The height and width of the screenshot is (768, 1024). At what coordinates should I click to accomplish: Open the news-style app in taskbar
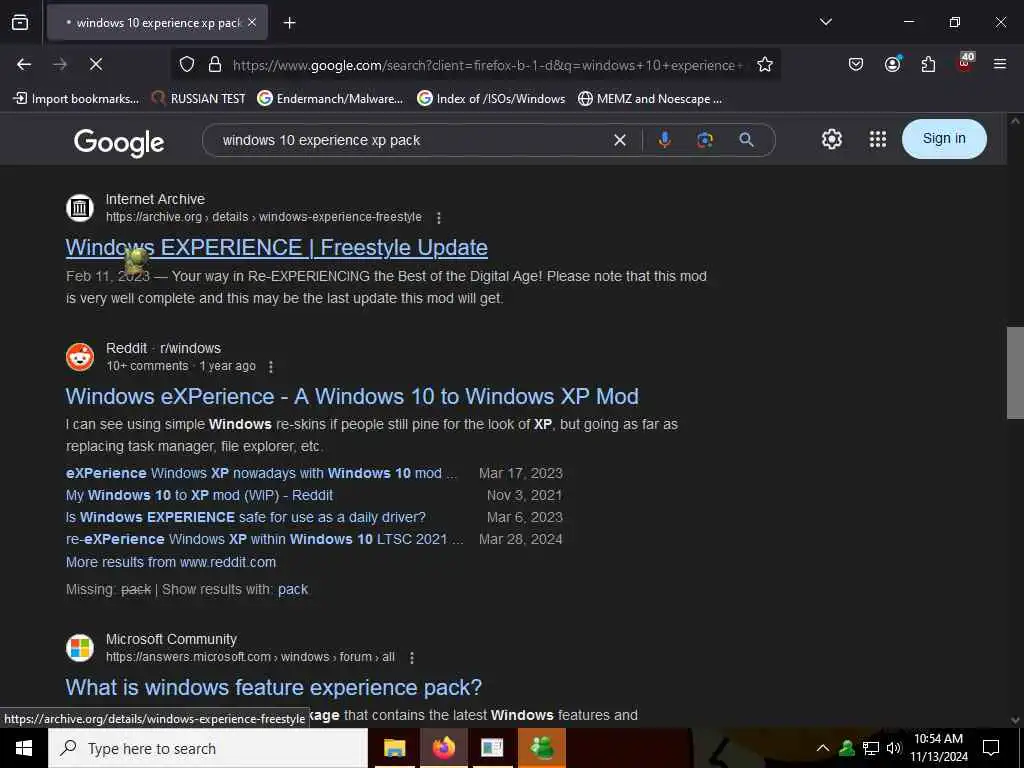[x=492, y=748]
